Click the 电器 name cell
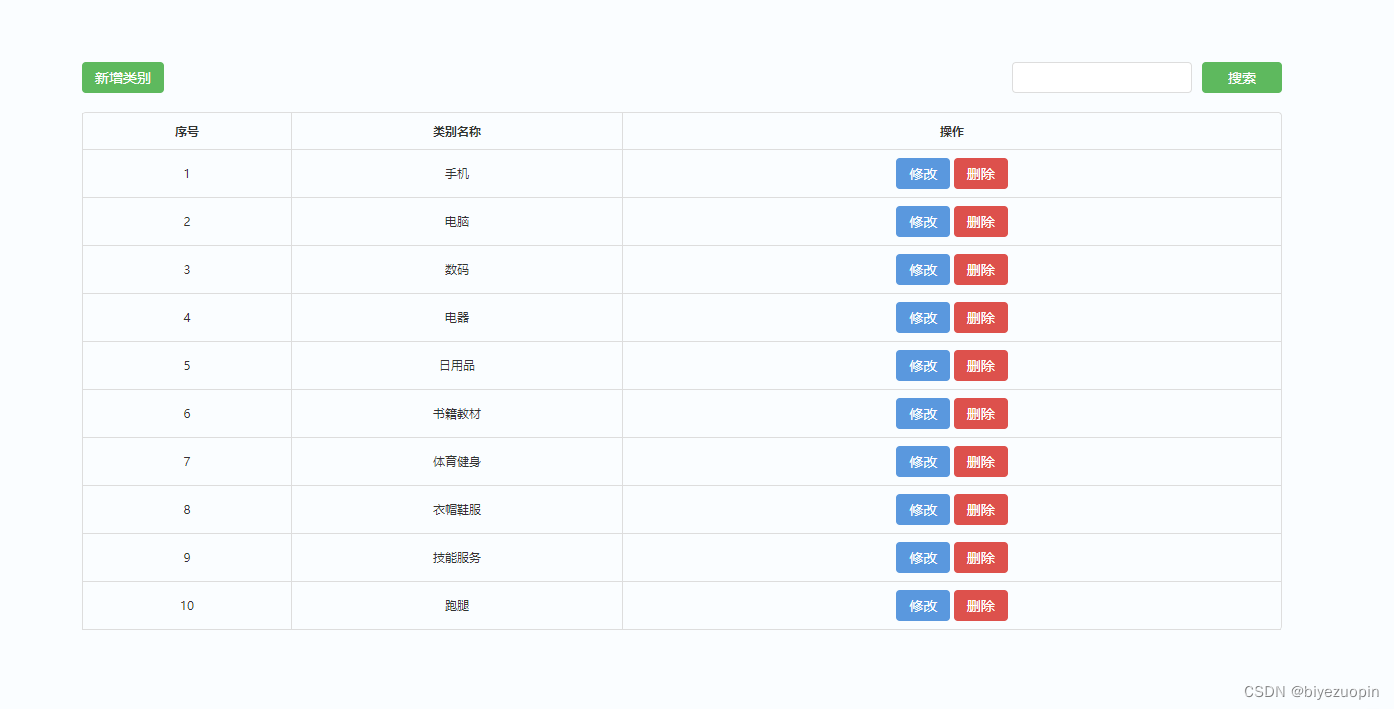The width and height of the screenshot is (1394, 709). tap(457, 318)
